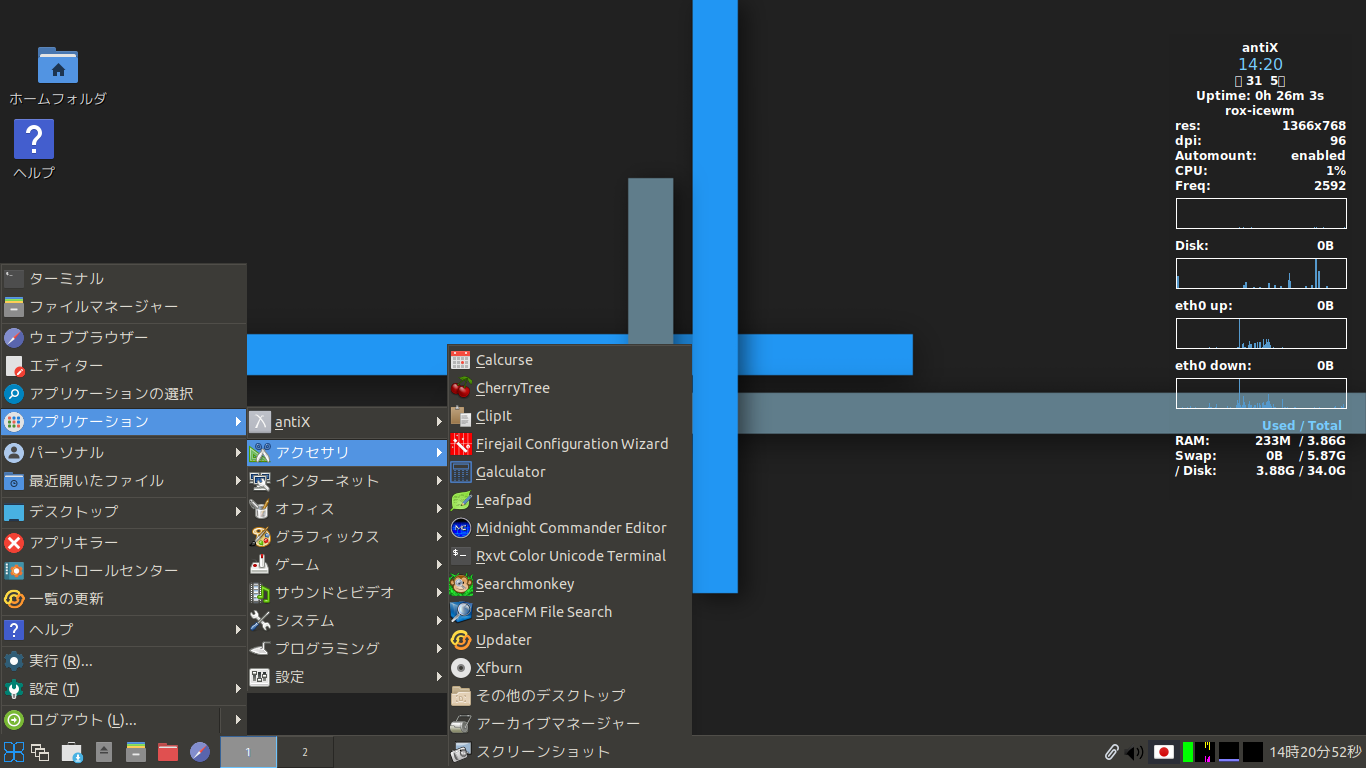Click the green battery status tray applet
The width and height of the screenshot is (1366, 768).
click(x=1188, y=752)
